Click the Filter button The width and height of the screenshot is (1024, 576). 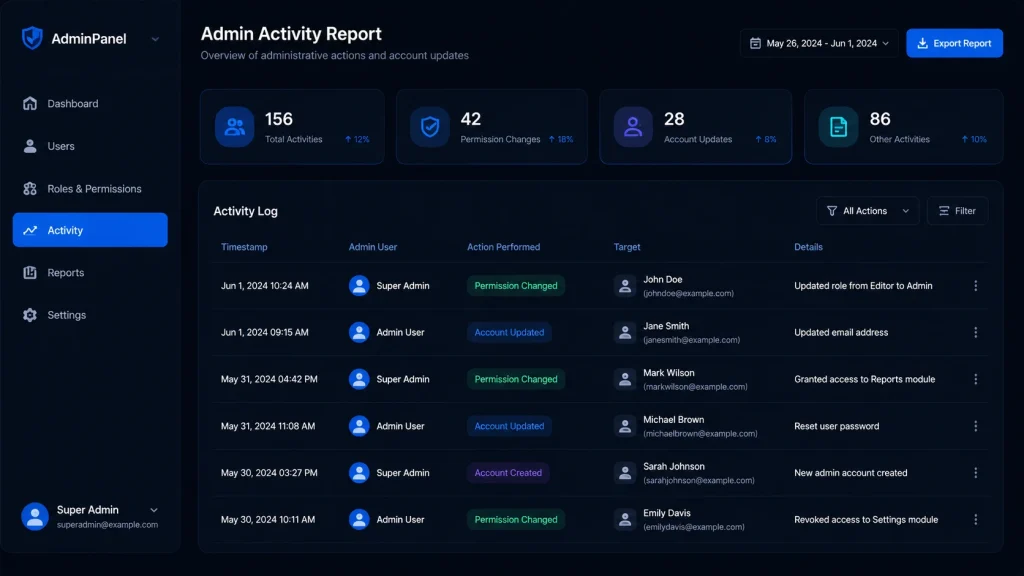click(x=957, y=211)
